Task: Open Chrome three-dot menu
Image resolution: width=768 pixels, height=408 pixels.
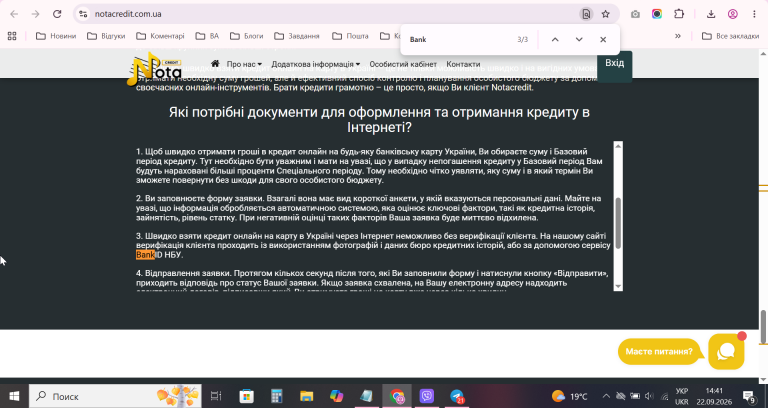Action: [754, 14]
